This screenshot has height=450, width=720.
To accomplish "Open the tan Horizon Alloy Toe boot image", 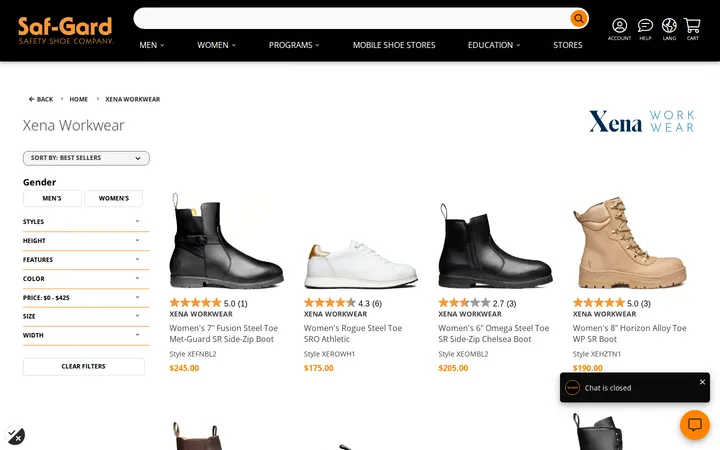I will 630,242.
